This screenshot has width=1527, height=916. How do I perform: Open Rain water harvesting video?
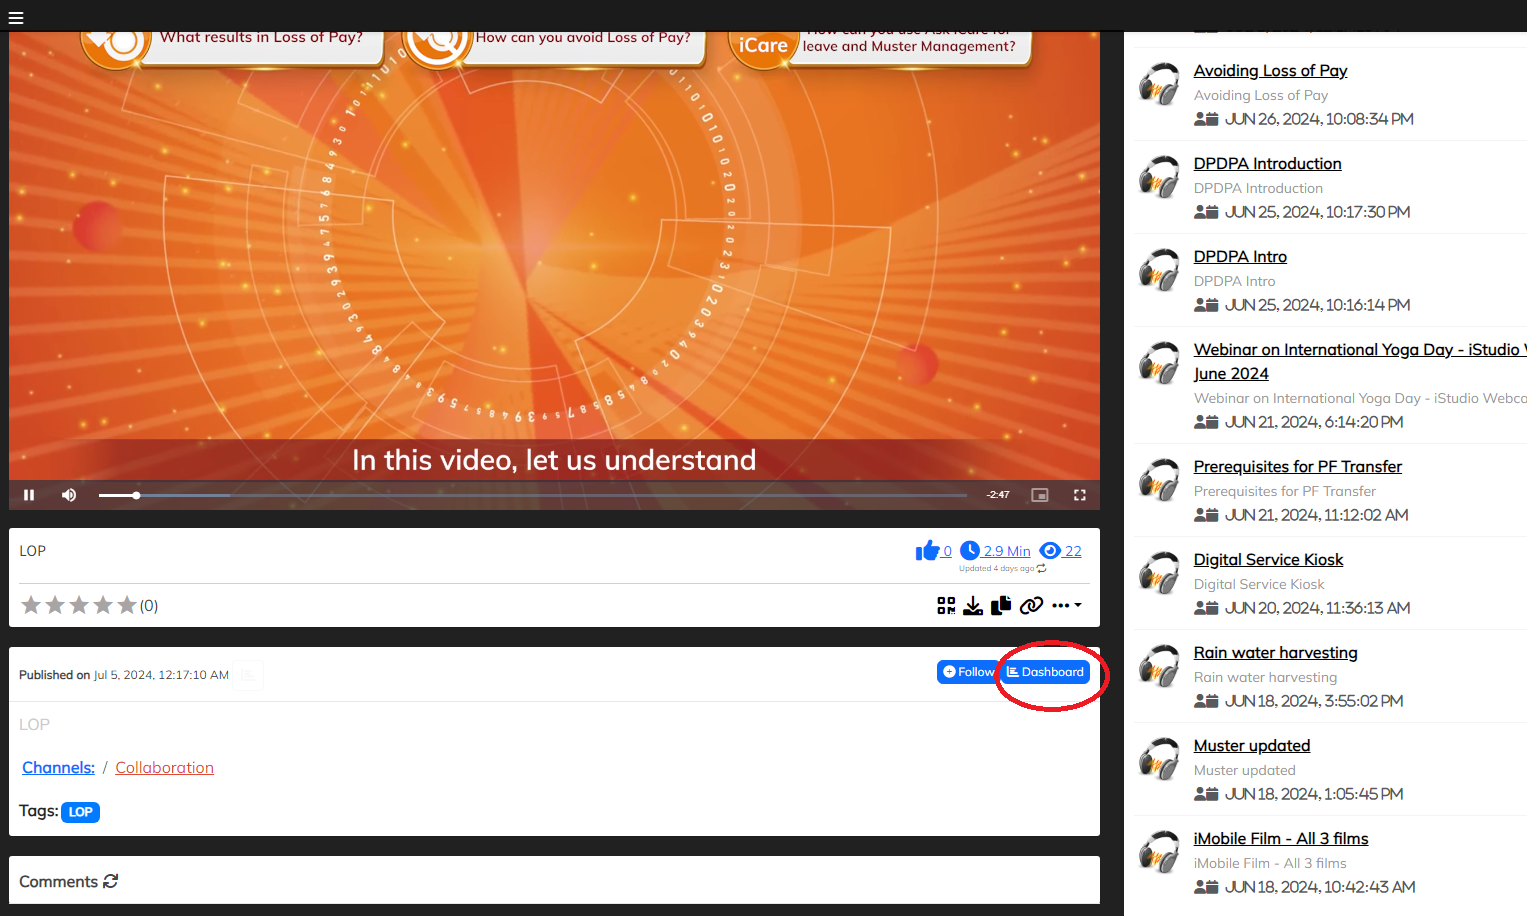click(1275, 652)
